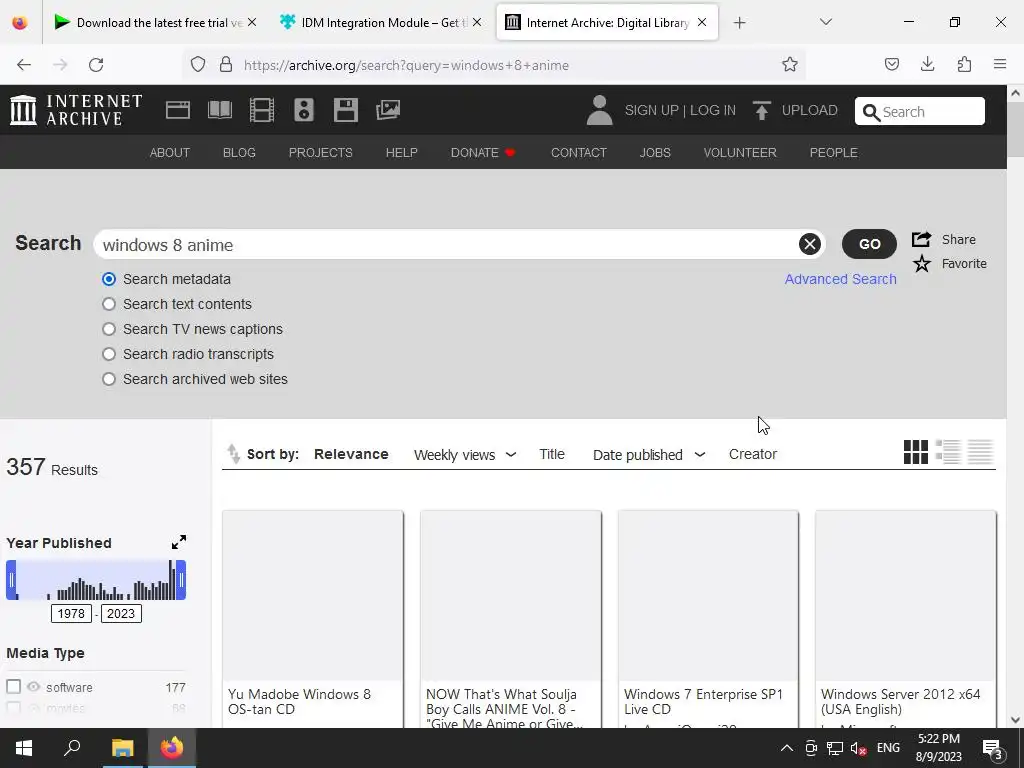Show hidden system tray icons
1024x768 pixels.
[787, 748]
